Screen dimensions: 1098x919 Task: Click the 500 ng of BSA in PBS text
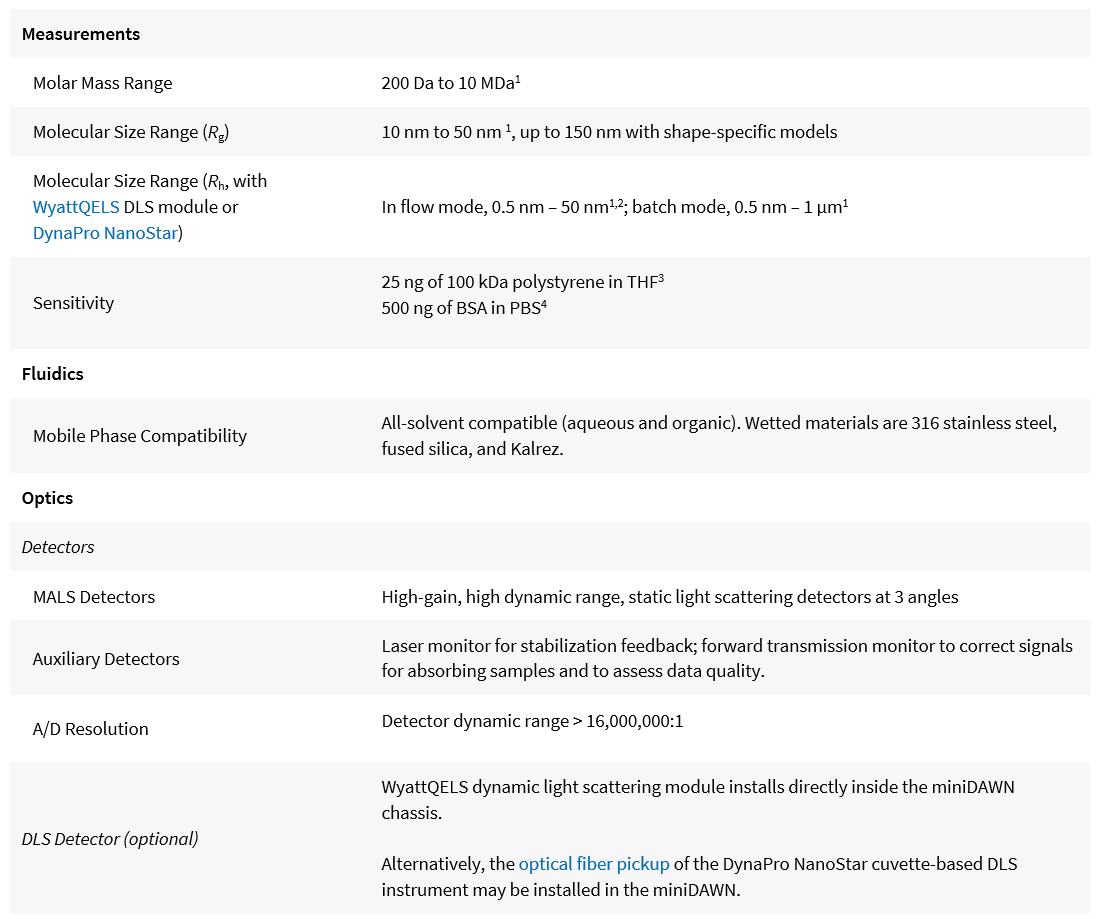click(463, 308)
